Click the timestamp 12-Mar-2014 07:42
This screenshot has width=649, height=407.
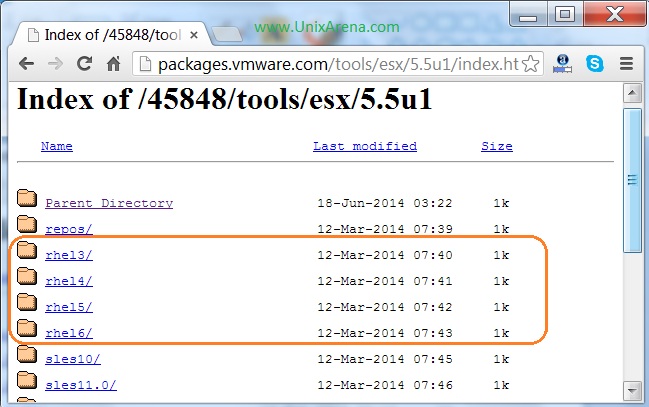coord(385,307)
